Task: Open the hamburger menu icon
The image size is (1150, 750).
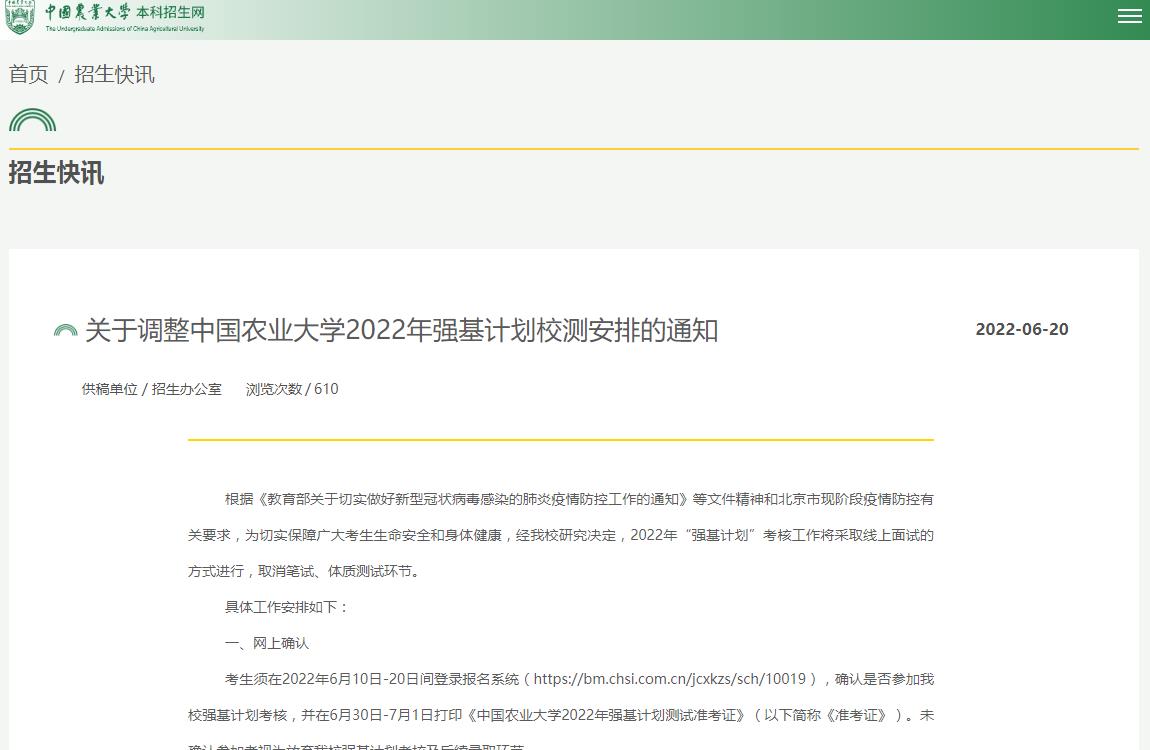Action: click(x=1129, y=16)
